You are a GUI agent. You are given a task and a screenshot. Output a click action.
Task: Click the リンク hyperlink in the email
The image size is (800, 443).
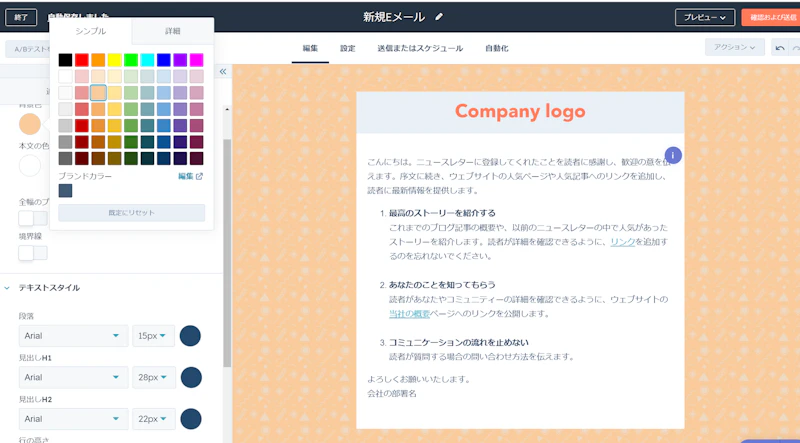pos(622,242)
